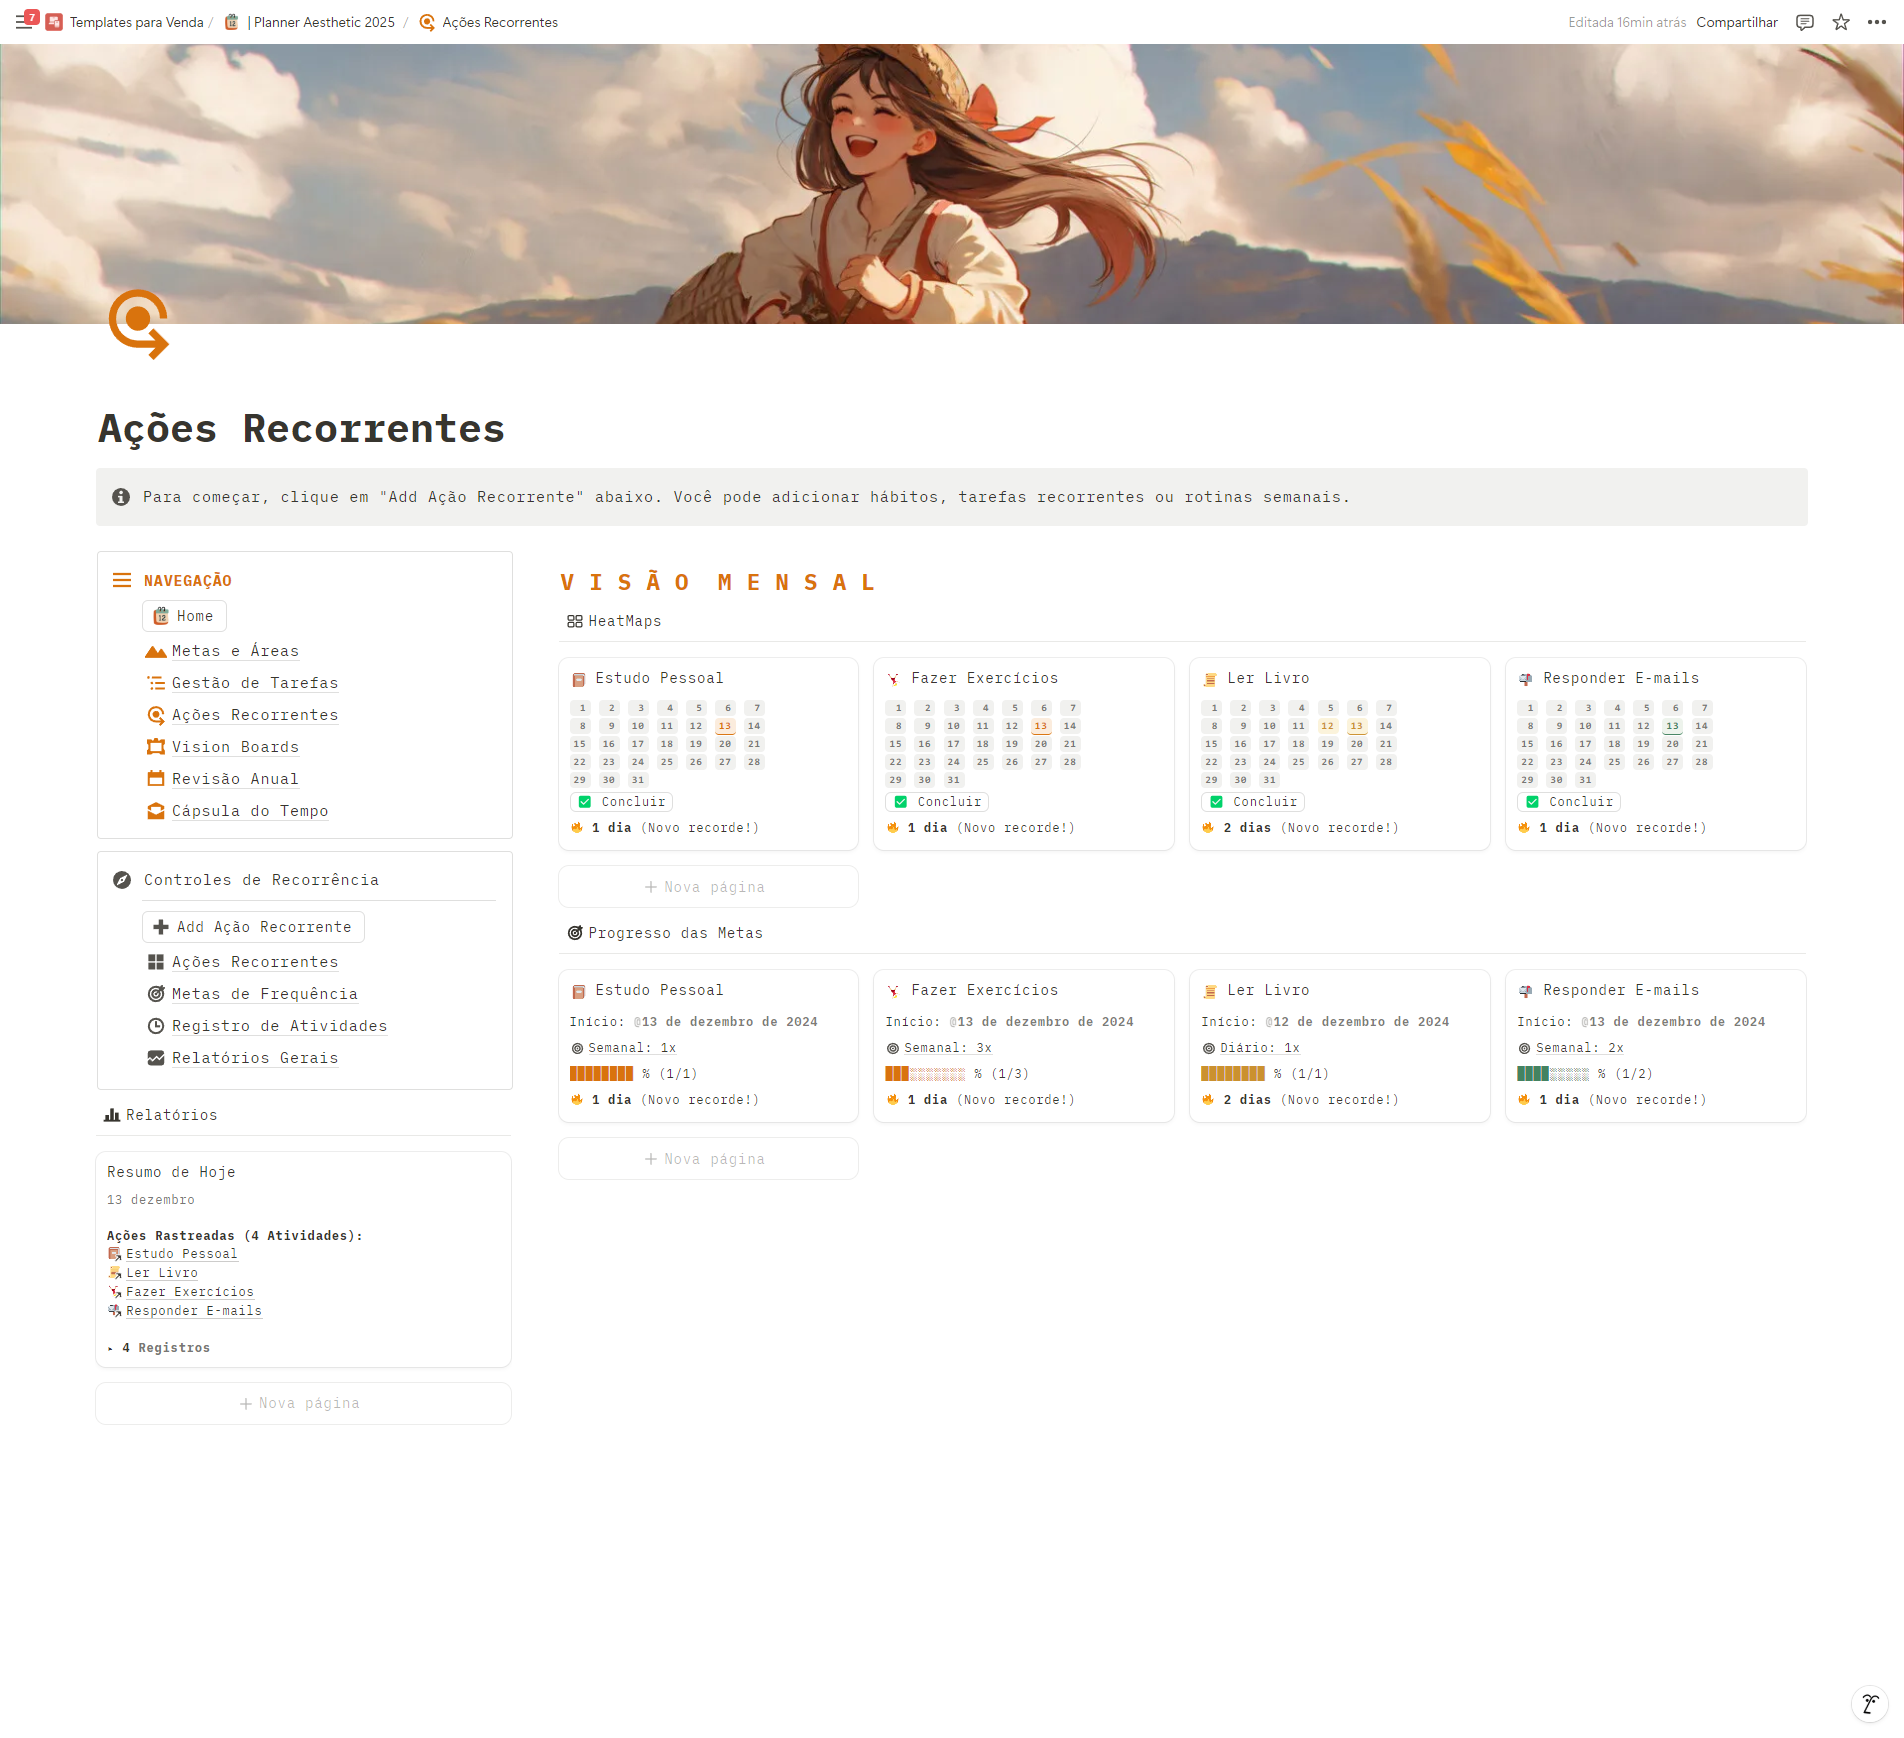Go to Planner Aesthetic 2025 breadcrumb
The width and height of the screenshot is (1904, 1738).
(x=310, y=22)
